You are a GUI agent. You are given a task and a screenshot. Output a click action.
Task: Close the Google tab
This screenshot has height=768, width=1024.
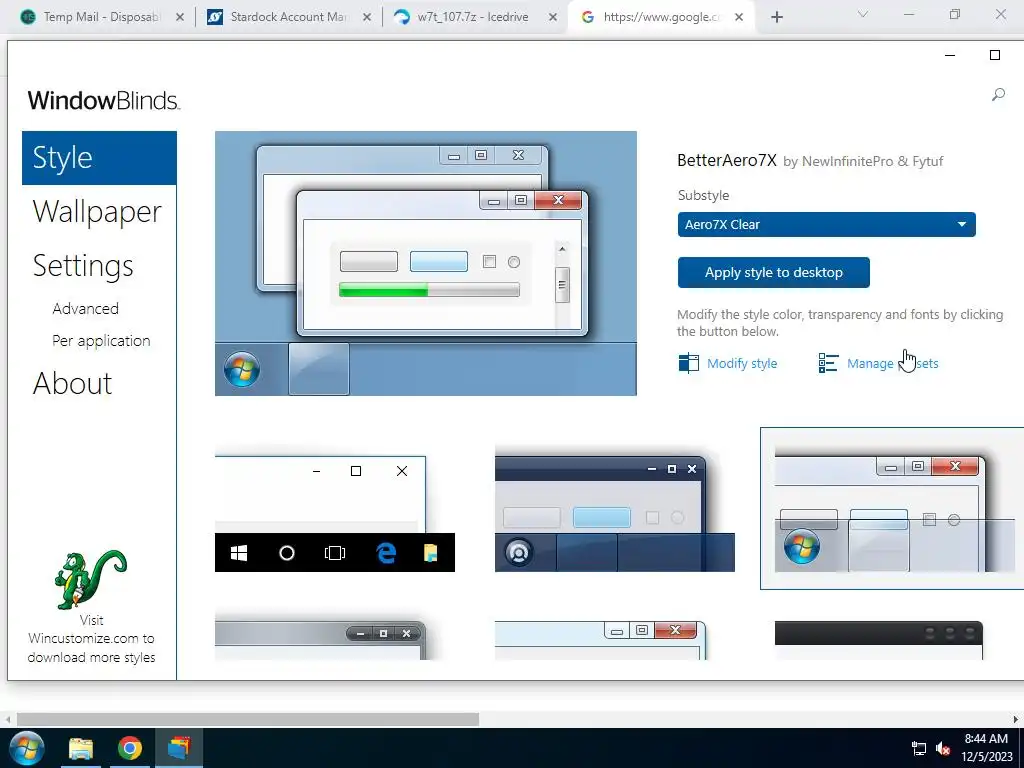739,17
